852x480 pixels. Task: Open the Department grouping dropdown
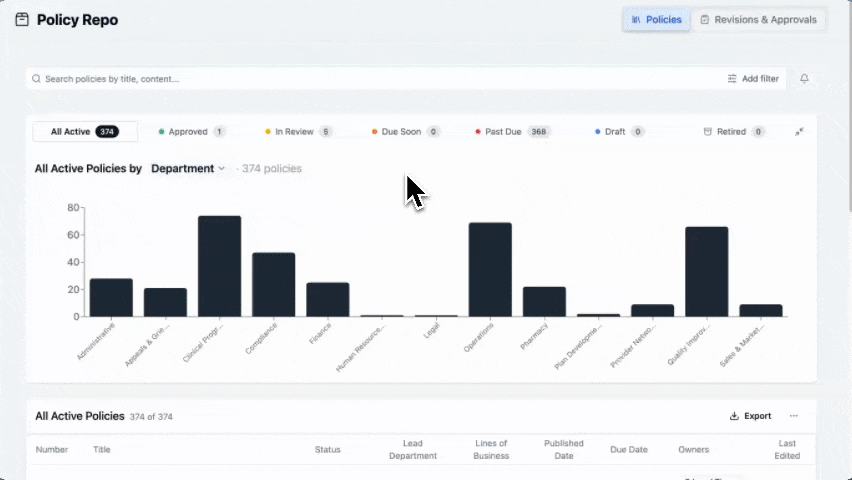click(188, 169)
